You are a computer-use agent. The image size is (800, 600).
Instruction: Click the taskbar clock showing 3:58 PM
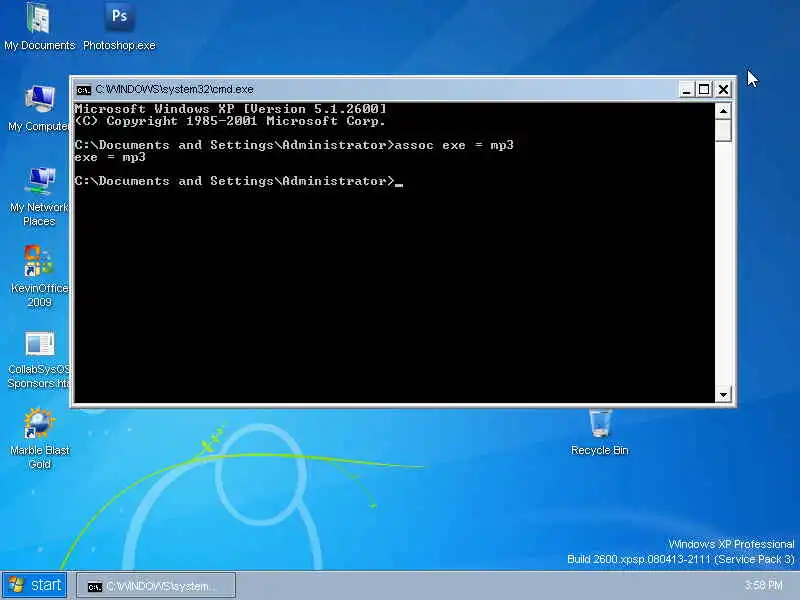click(x=763, y=585)
